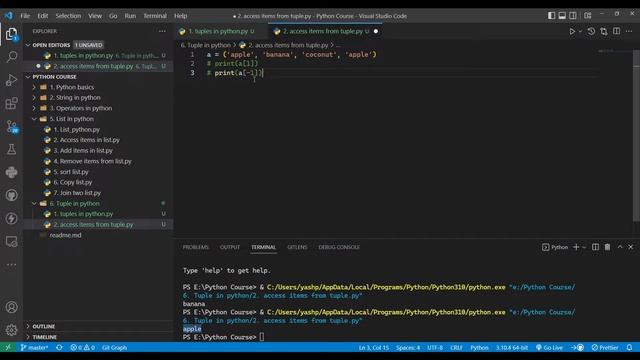Customize layout icon in title bar
The width and height of the screenshot is (640, 360).
tap(588, 16)
